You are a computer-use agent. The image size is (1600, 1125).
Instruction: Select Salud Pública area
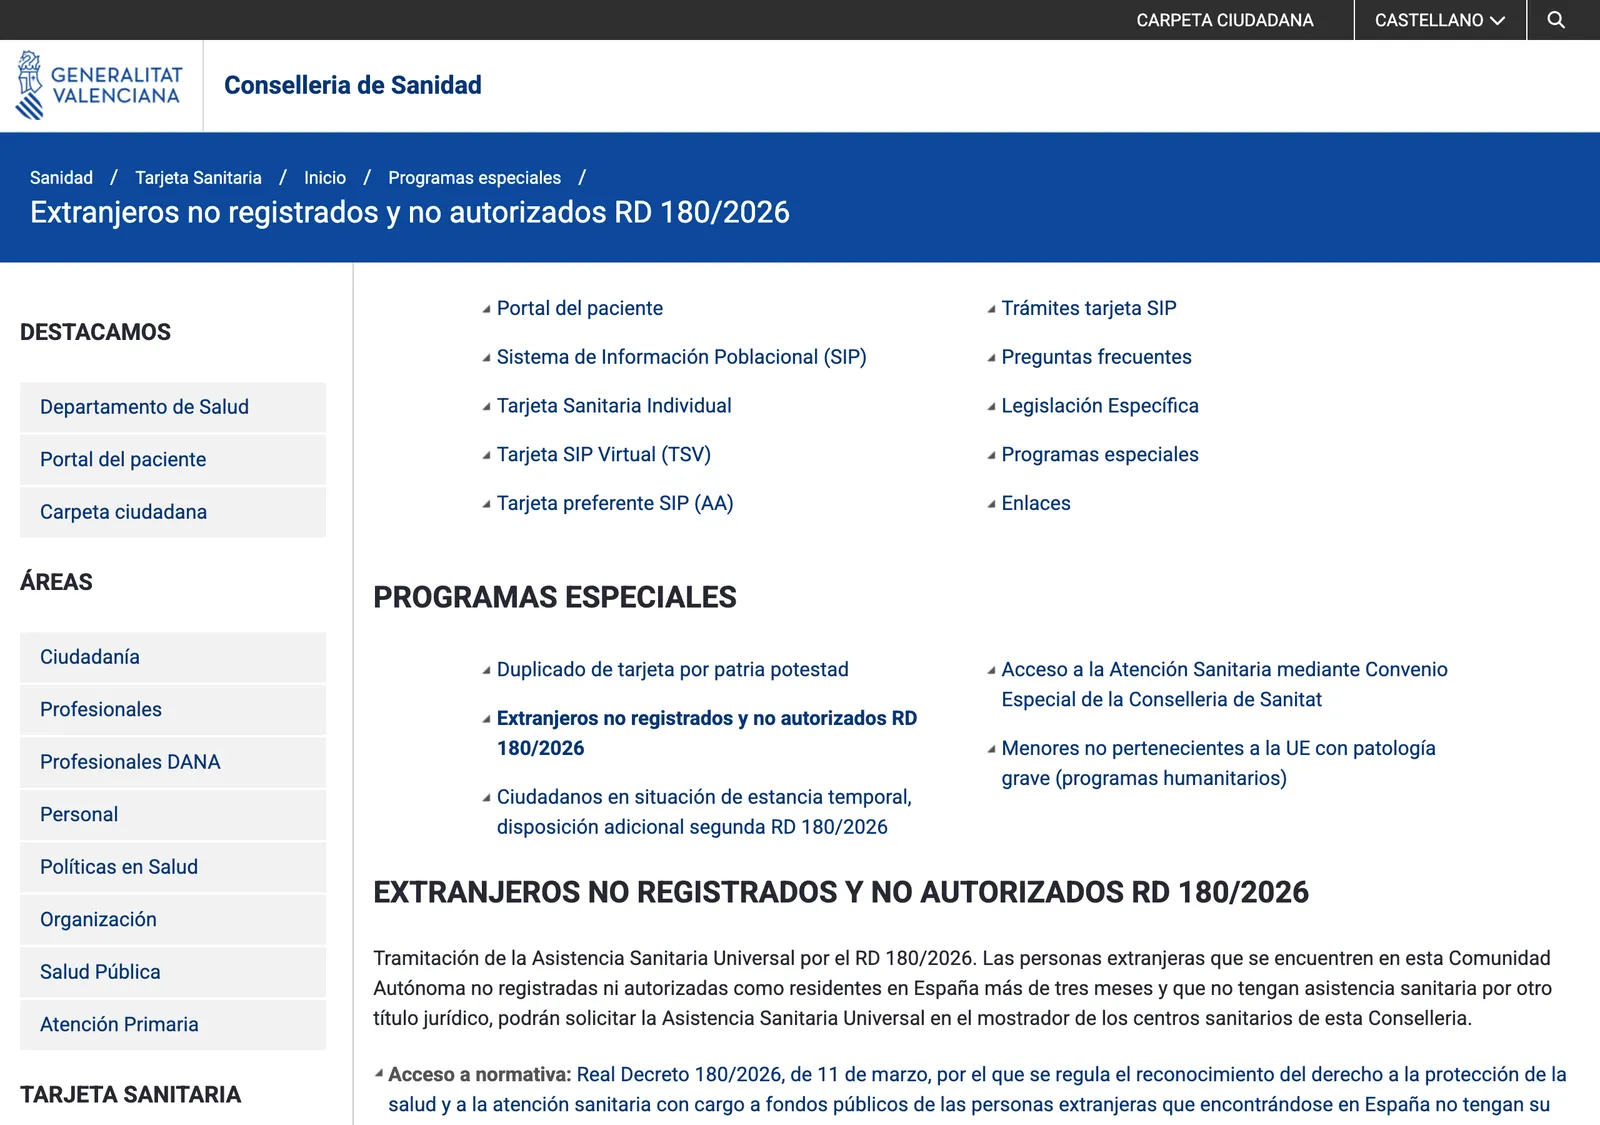[173, 972]
